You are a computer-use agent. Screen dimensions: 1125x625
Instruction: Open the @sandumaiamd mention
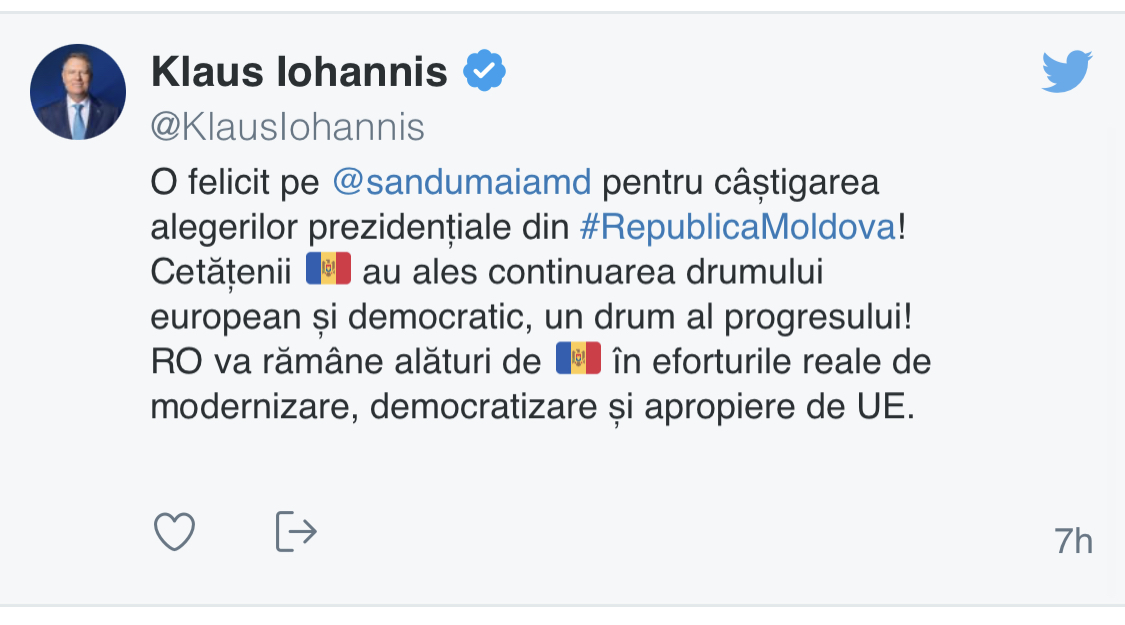(x=462, y=183)
